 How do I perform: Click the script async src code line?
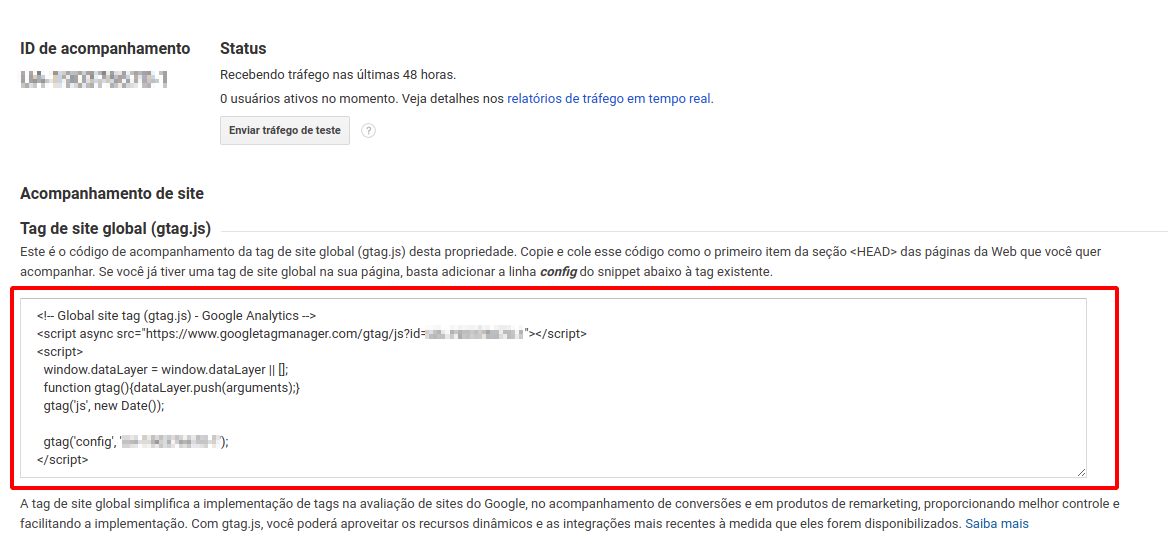pyautogui.click(x=311, y=333)
